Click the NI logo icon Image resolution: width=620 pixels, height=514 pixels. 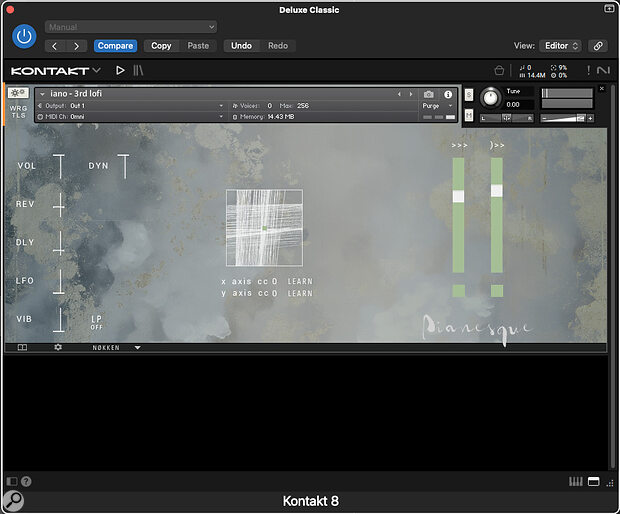pyautogui.click(x=603, y=70)
